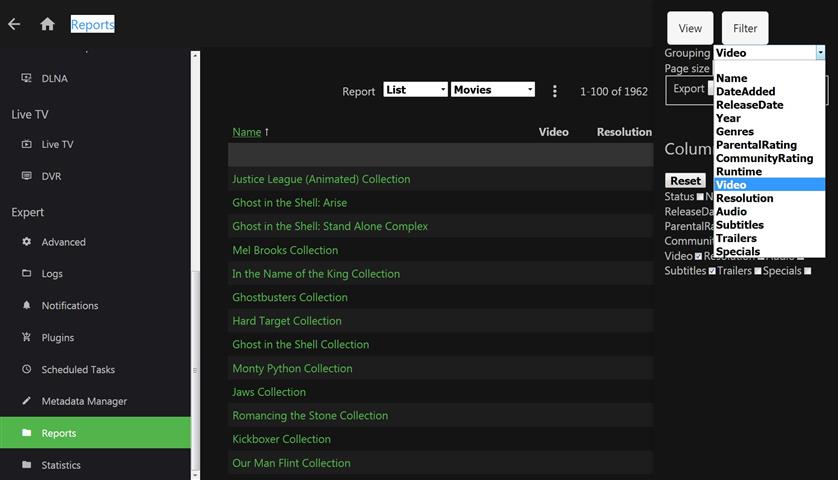This screenshot has width=838, height=480.
Task: Choose Specials in the Grouping list
Action: [769, 251]
